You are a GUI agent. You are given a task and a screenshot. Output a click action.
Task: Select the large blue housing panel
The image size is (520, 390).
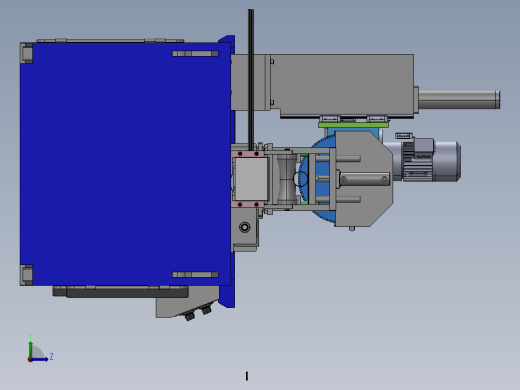tap(125, 163)
